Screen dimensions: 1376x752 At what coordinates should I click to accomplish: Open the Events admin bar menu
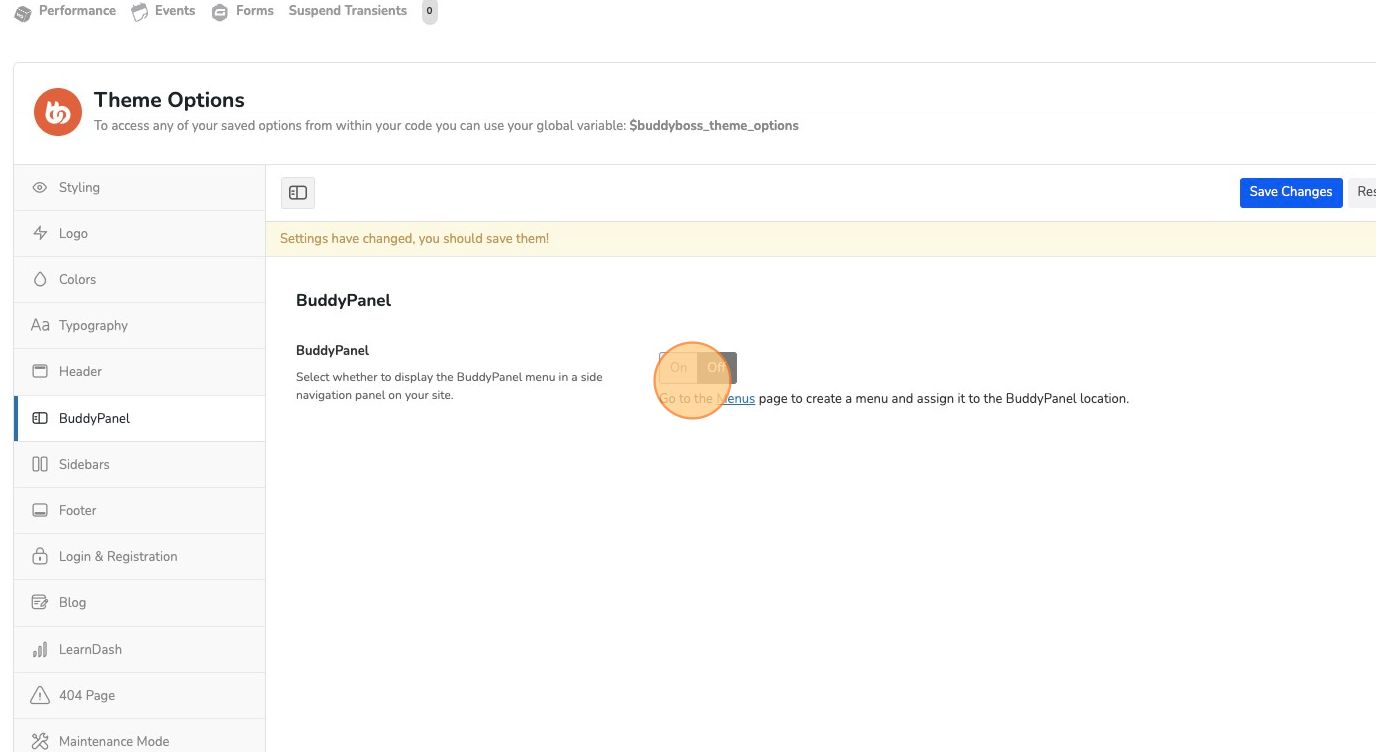pos(164,11)
